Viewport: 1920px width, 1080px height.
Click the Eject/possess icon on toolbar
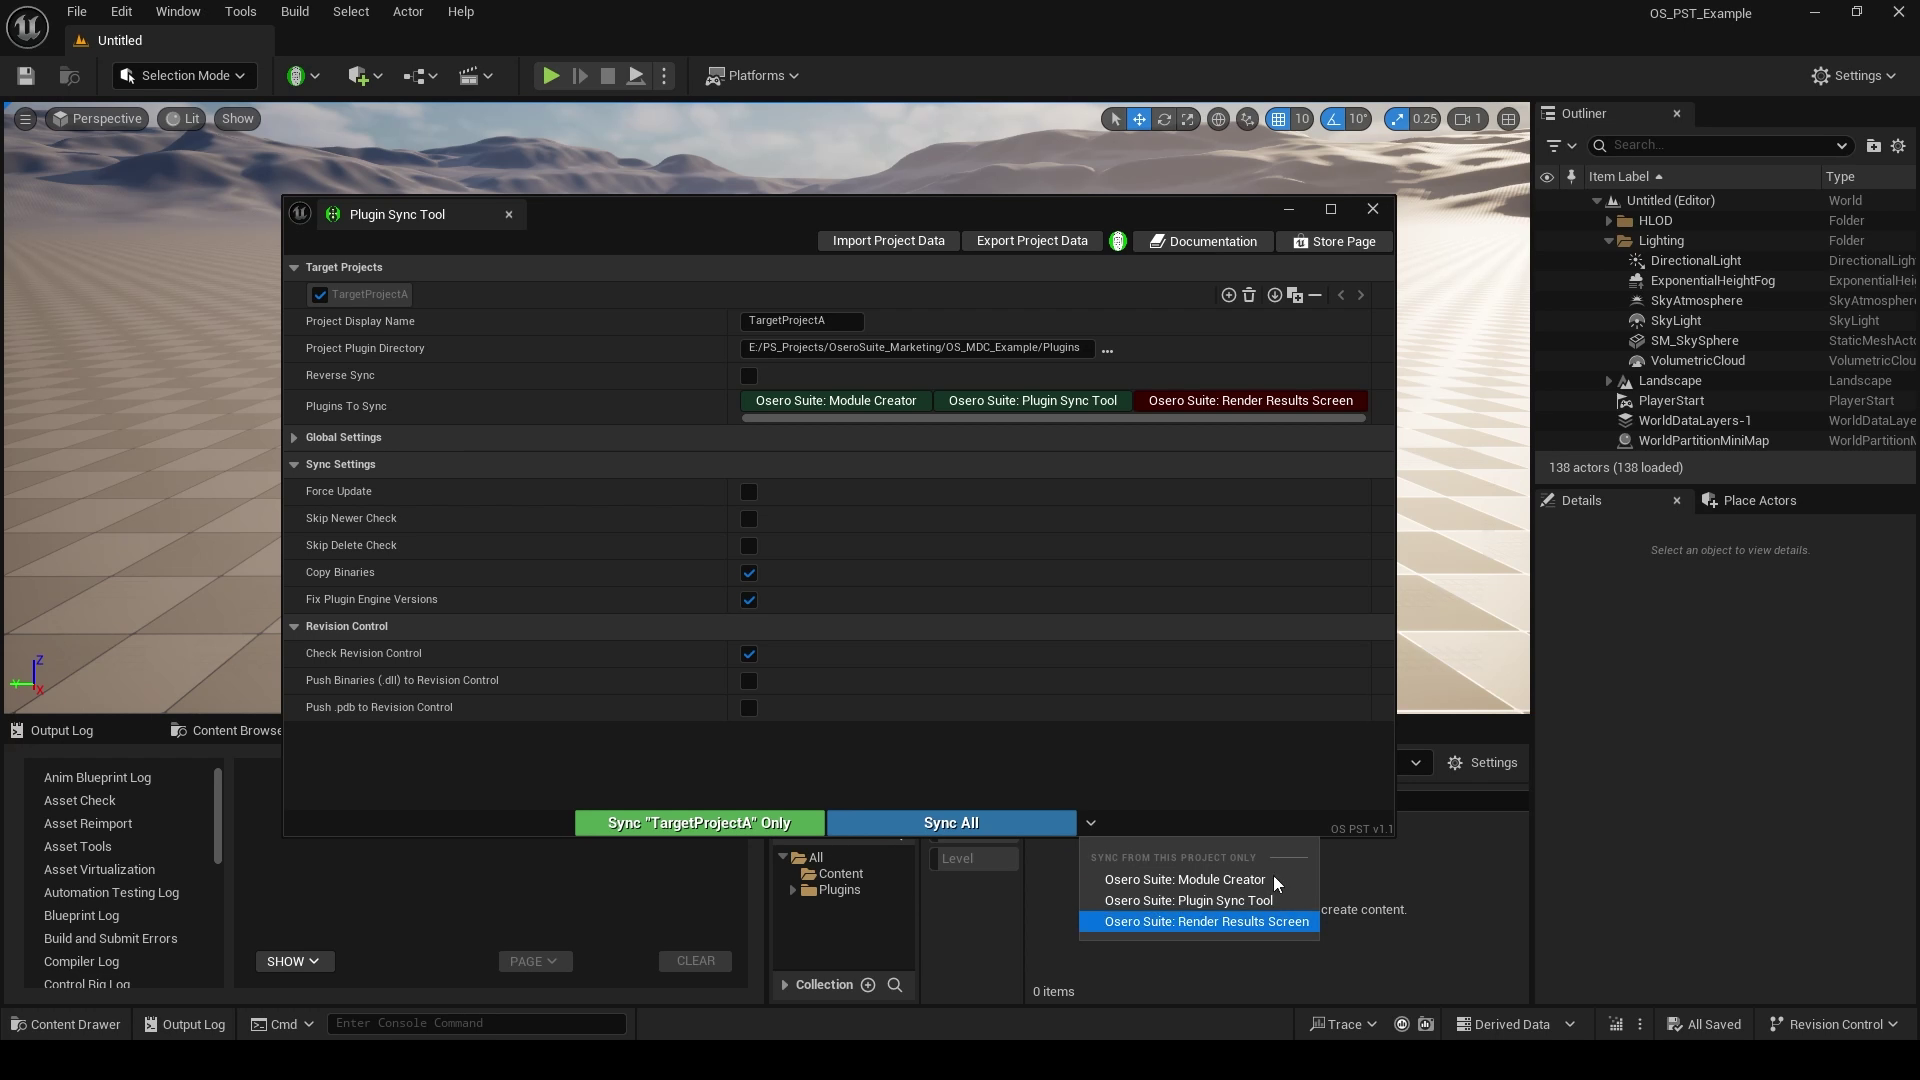tap(636, 76)
